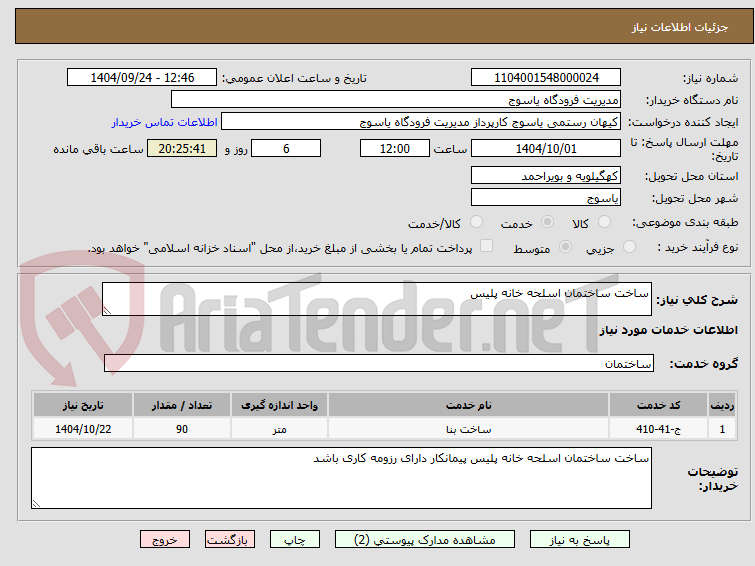Image resolution: width=755 pixels, height=566 pixels.
Task: Click service name cell ساخت بنا
Action: pyautogui.click(x=468, y=429)
